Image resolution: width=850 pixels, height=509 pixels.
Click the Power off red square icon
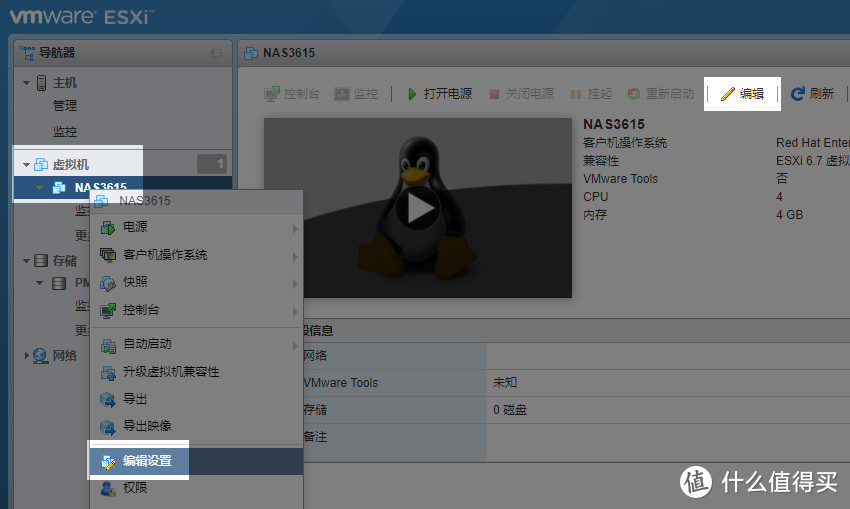(494, 94)
